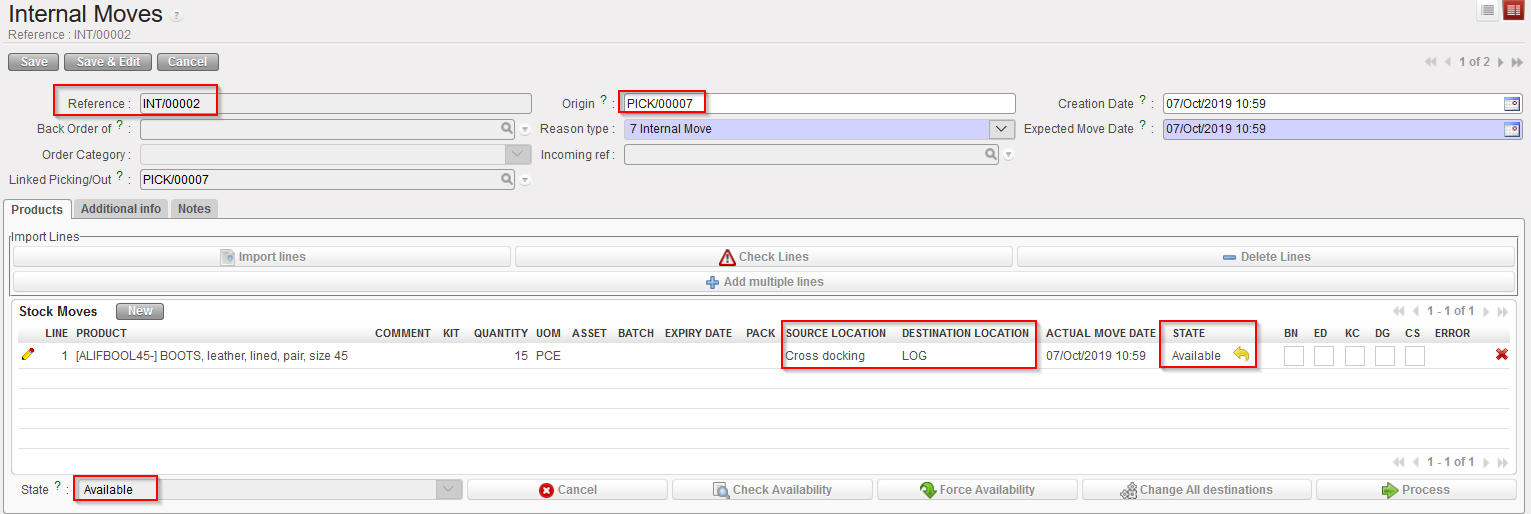Click Cancel button next to Save & Edit
Viewport: 1531px width, 514px height.
click(x=187, y=62)
